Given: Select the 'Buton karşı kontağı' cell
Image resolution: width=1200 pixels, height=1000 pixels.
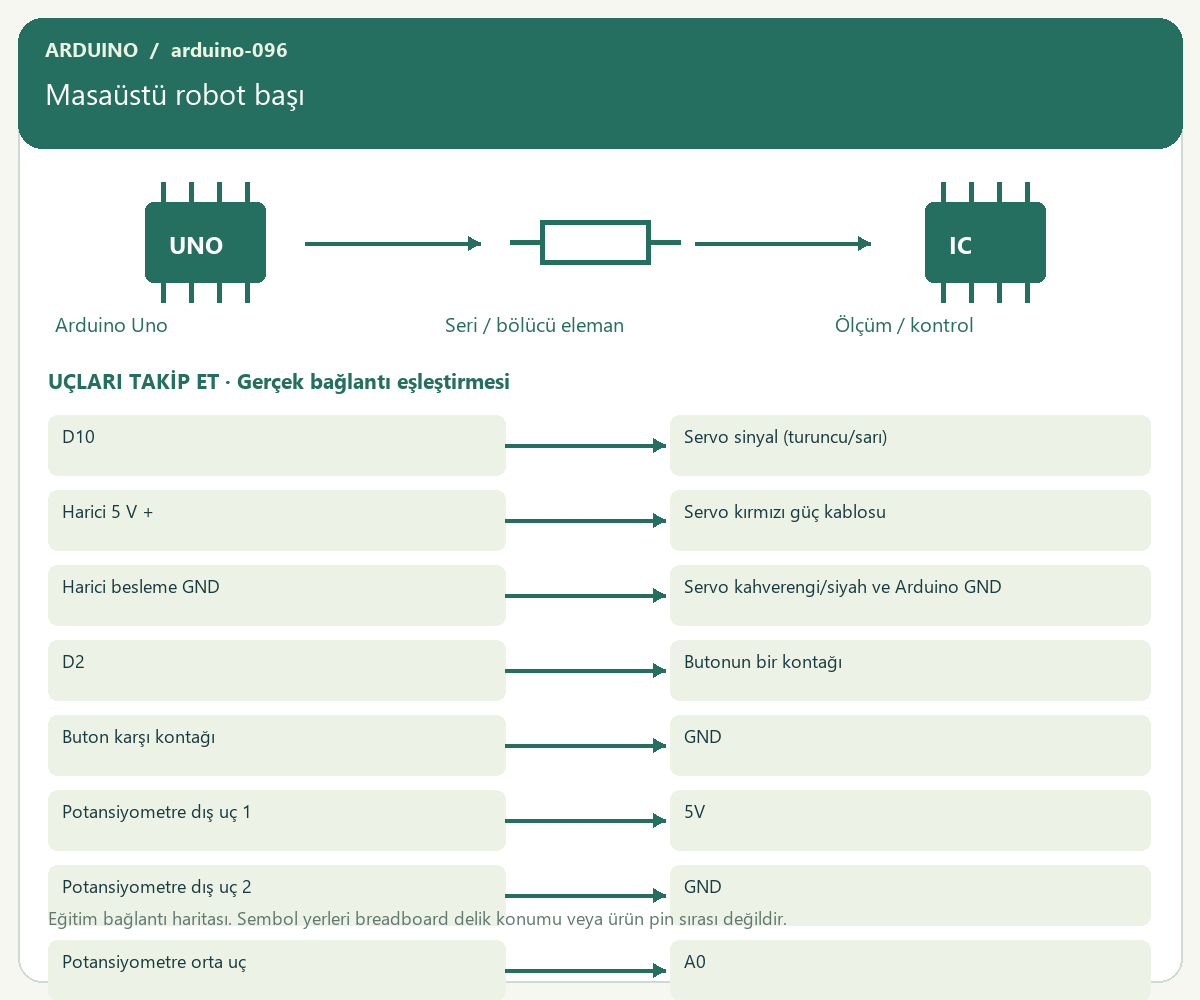Looking at the screenshot, I should tap(277, 745).
